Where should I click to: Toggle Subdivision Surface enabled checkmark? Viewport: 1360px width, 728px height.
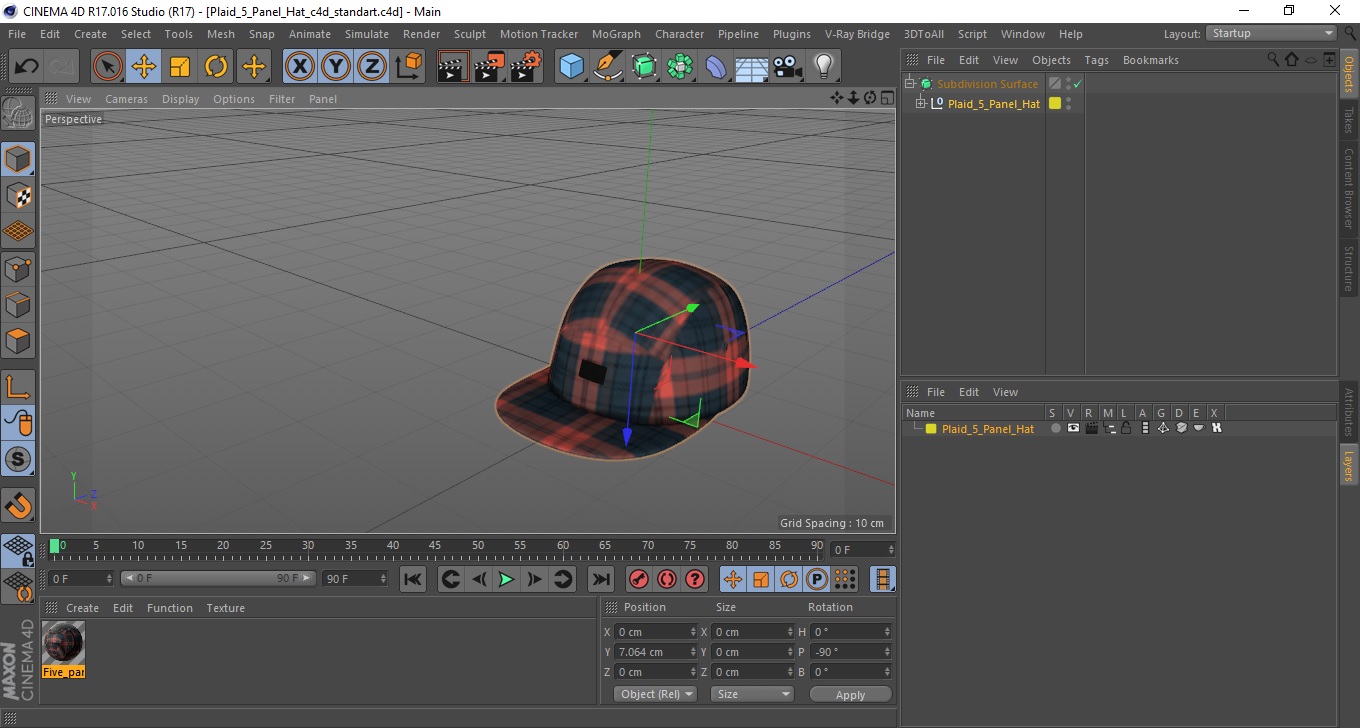(x=1078, y=84)
